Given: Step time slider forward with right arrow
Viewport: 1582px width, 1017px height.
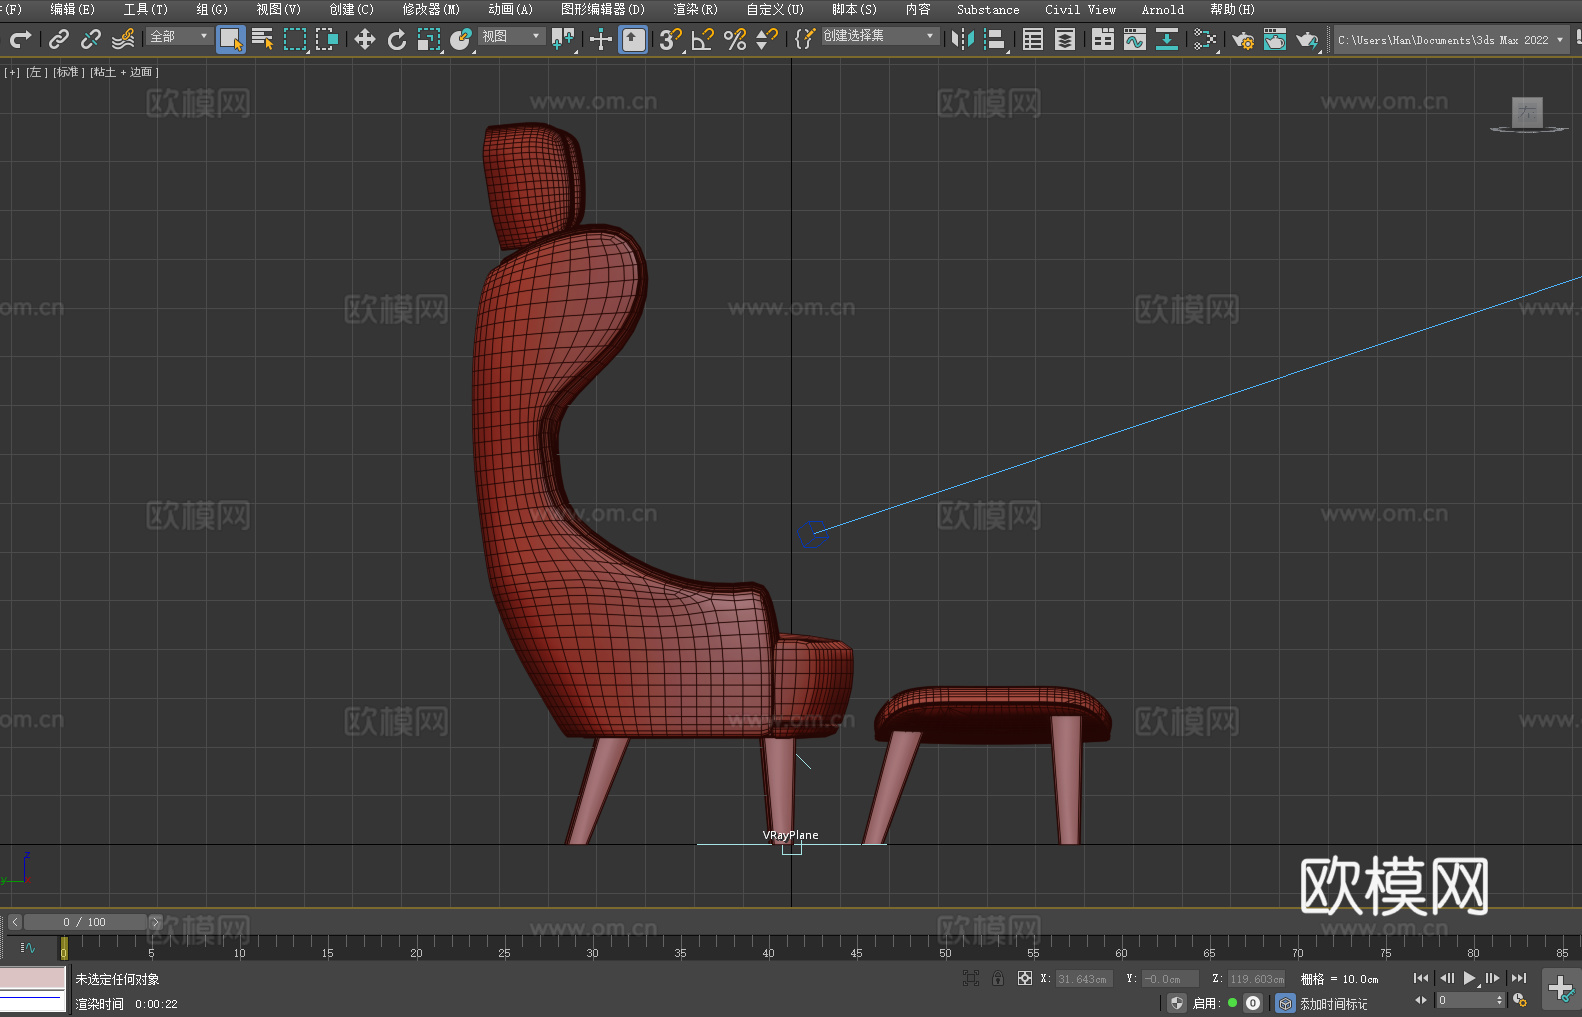Looking at the screenshot, I should click(155, 922).
